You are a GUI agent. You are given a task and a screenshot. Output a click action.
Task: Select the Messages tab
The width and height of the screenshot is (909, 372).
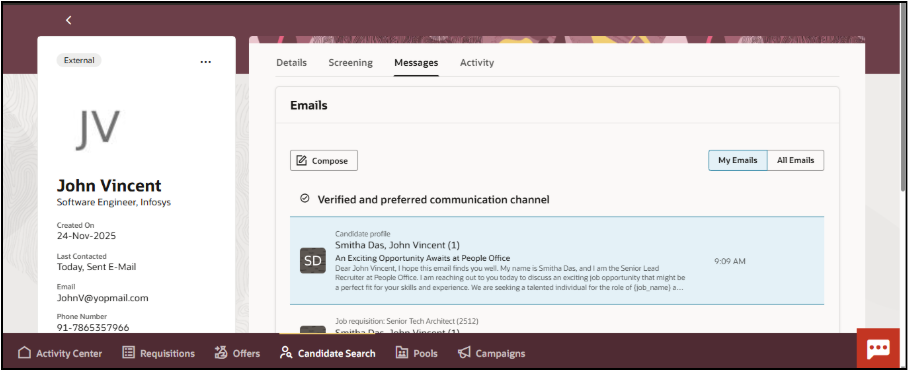[x=416, y=63]
